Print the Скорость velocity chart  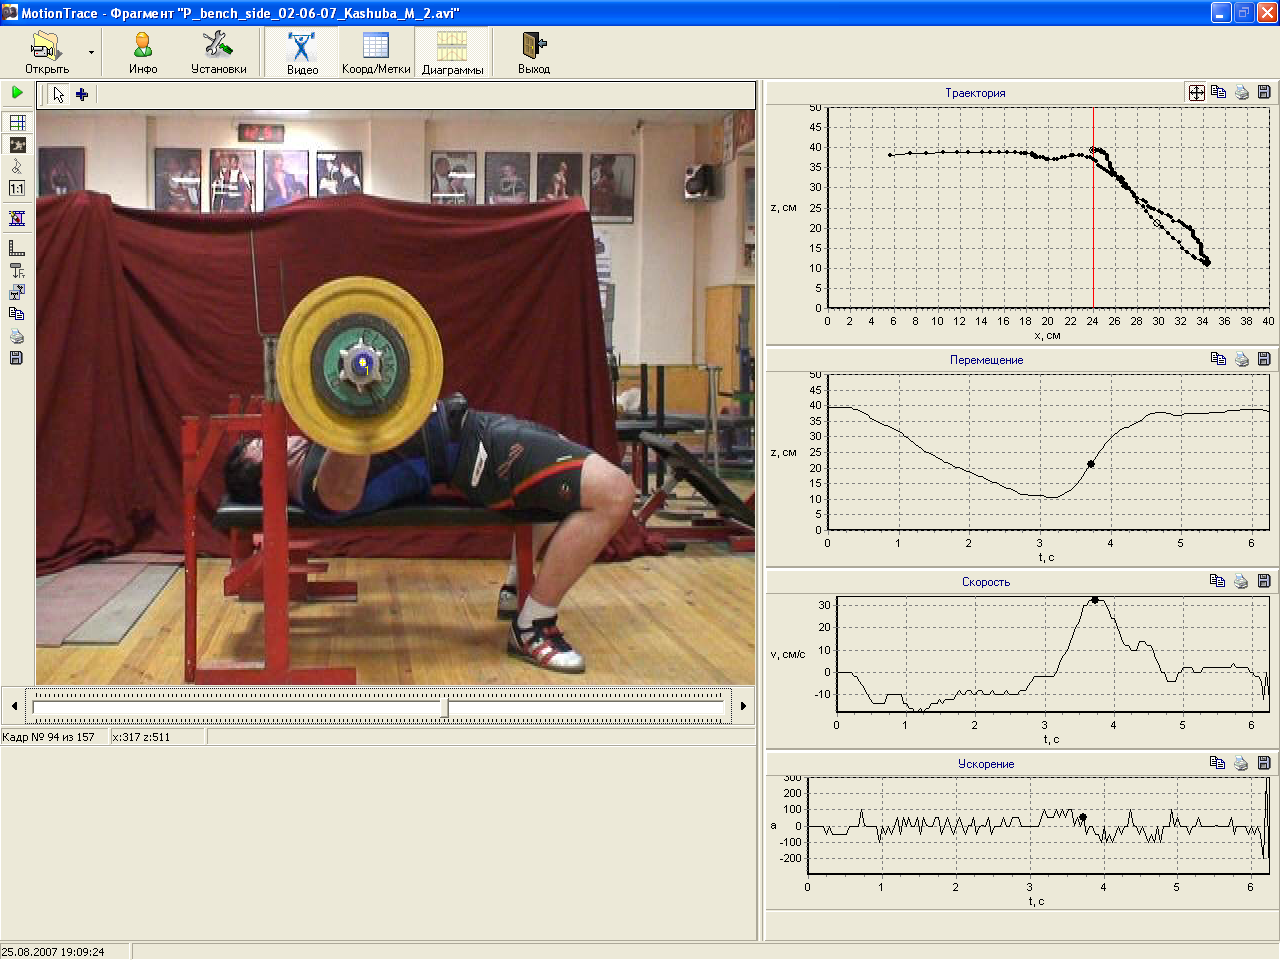[1241, 581]
